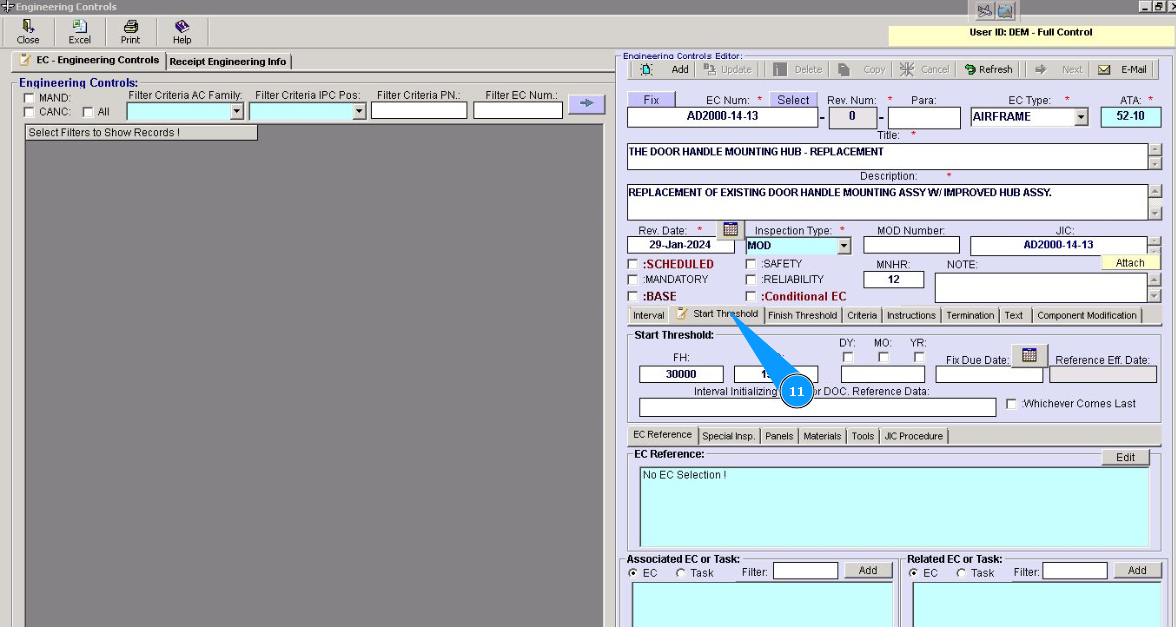Check the Whichever Comes Last option
Image resolution: width=1176 pixels, height=629 pixels.
tap(1011, 404)
